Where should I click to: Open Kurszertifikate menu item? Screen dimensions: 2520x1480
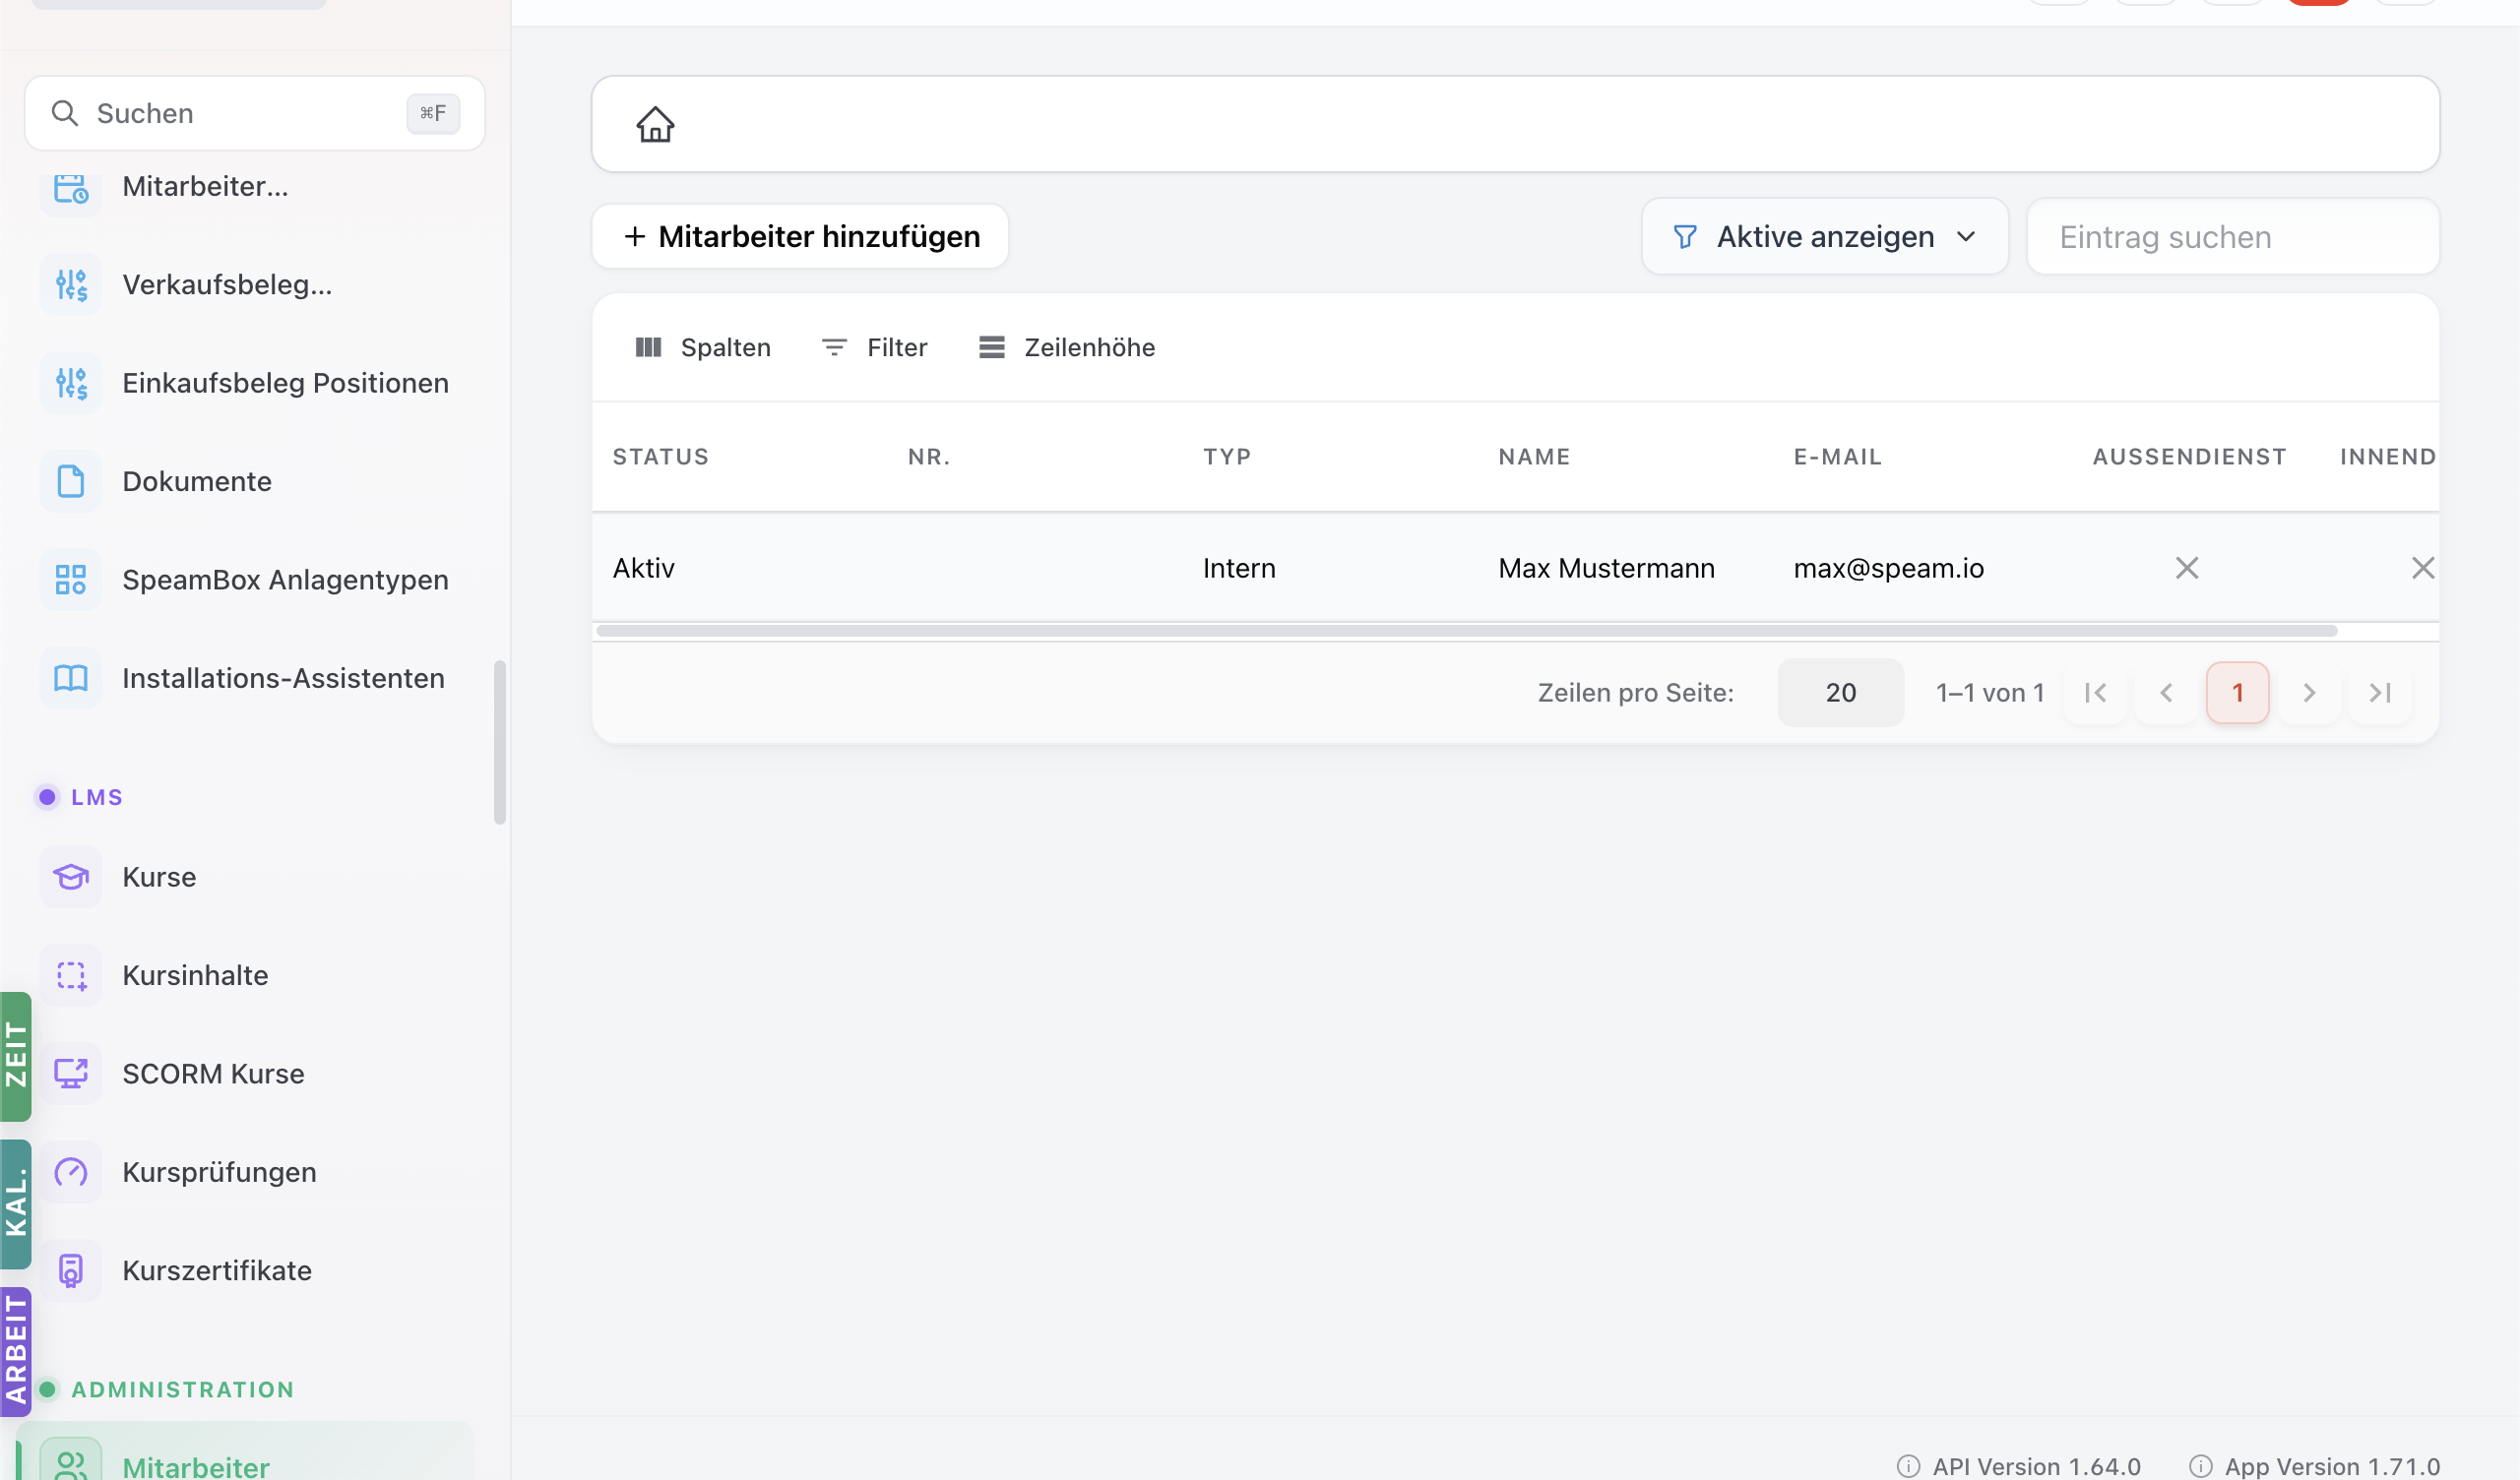point(245,1270)
